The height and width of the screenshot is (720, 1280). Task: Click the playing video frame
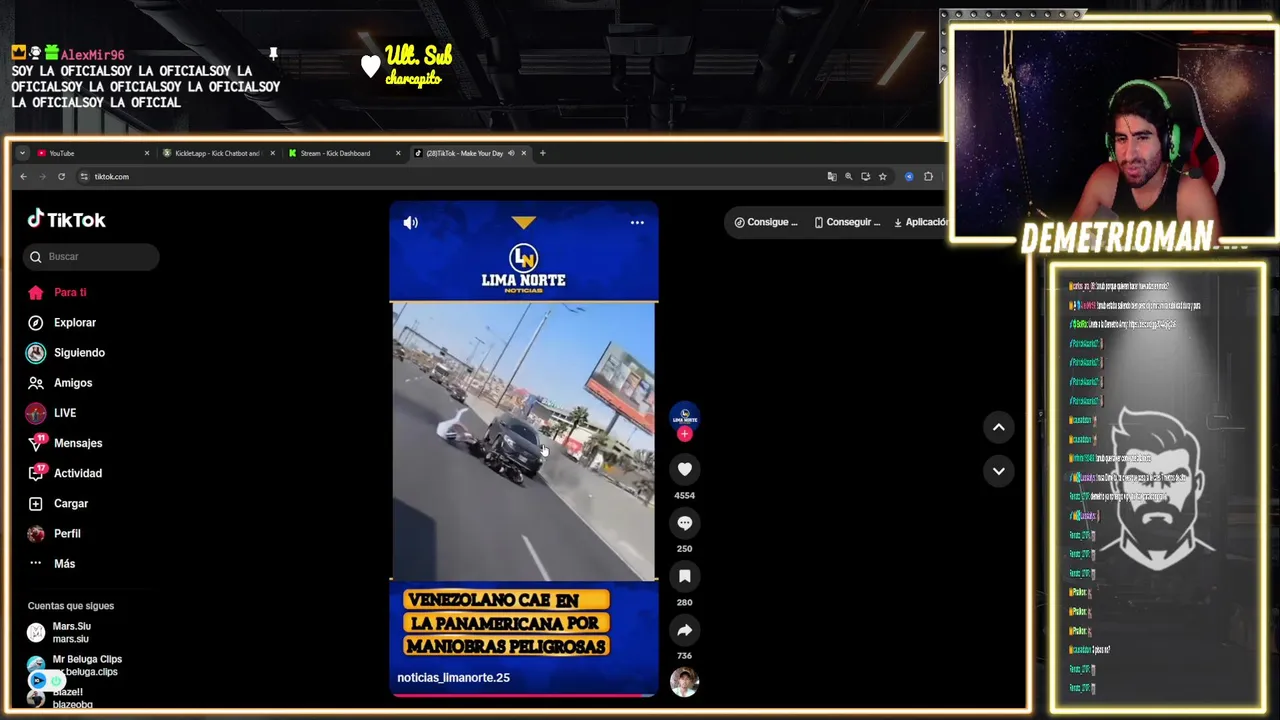pyautogui.click(x=523, y=440)
